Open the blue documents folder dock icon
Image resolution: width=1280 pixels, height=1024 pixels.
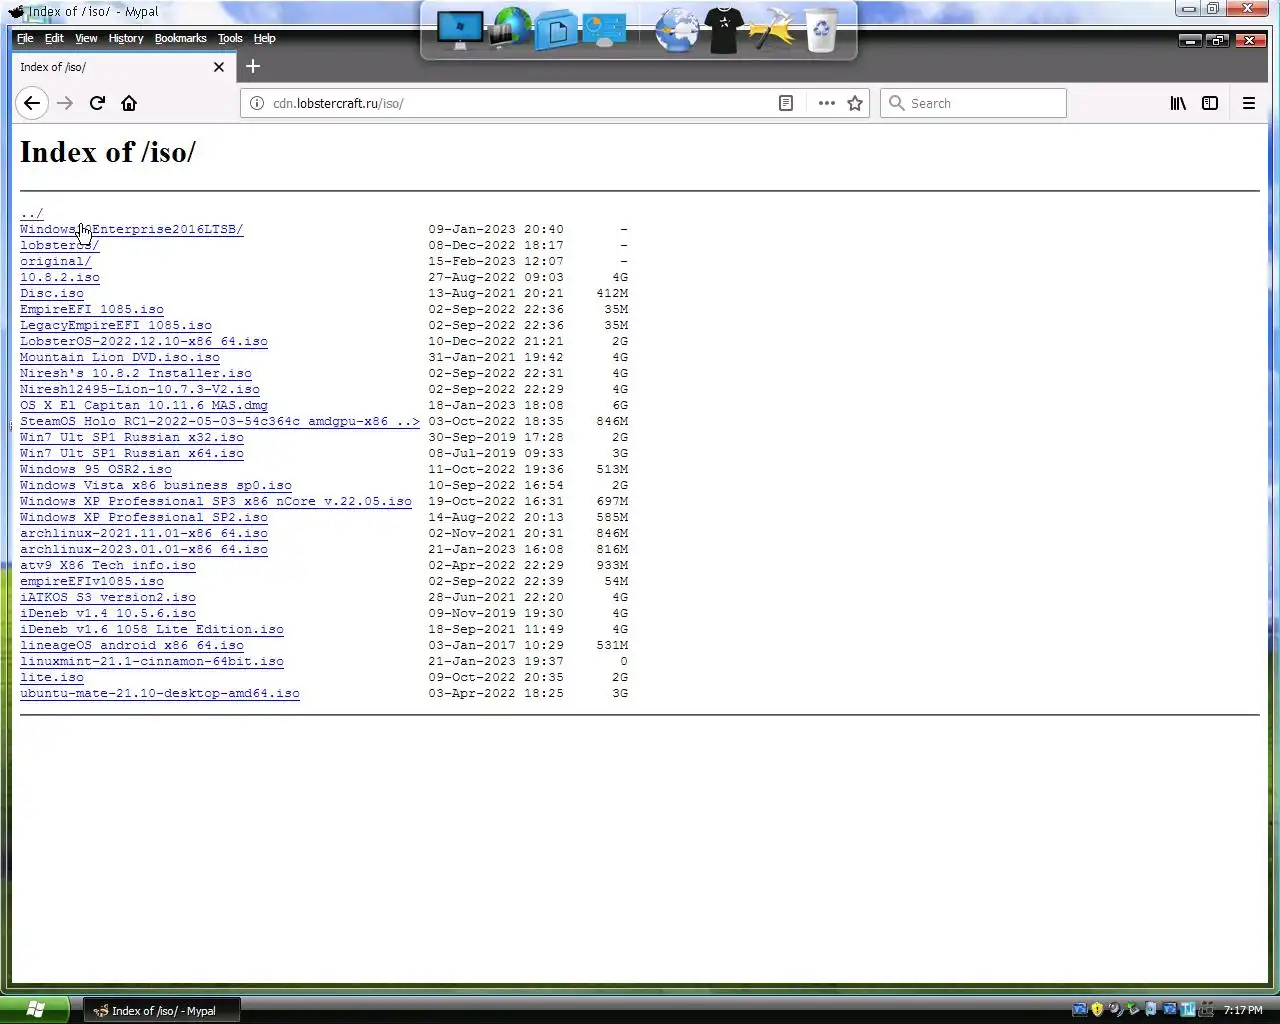point(556,30)
